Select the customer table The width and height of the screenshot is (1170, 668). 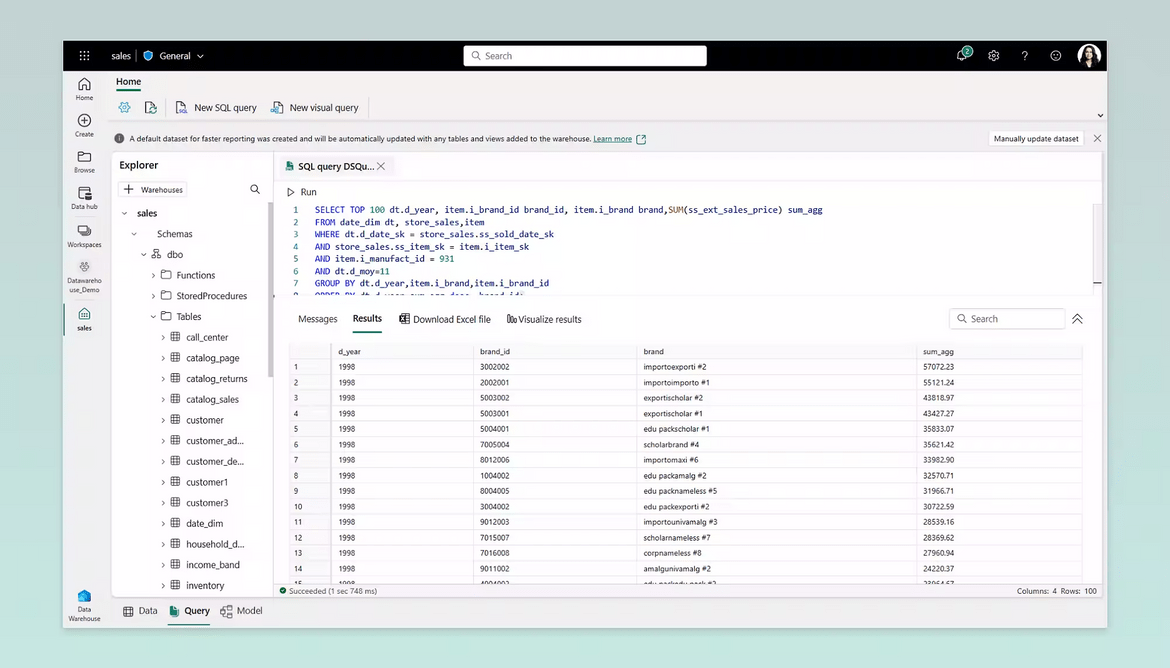coord(205,420)
